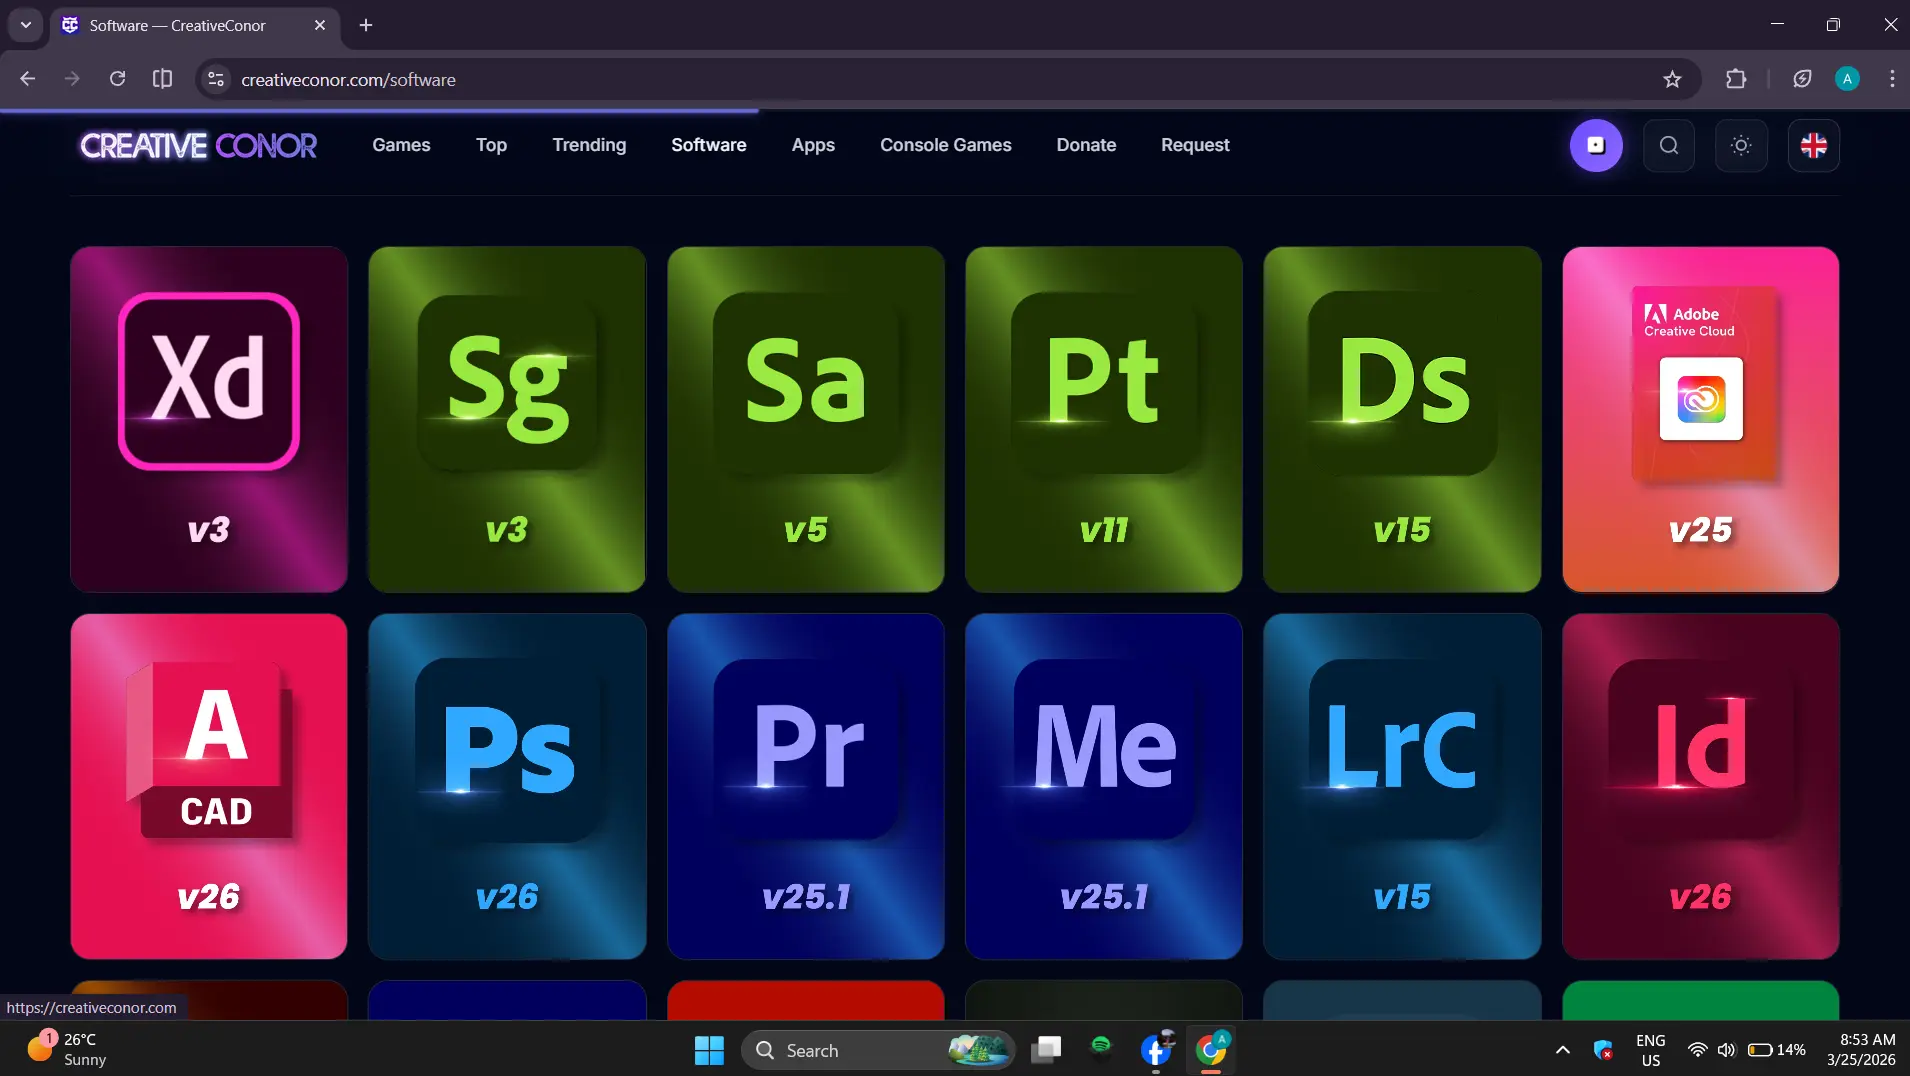Reload the current page

117,79
